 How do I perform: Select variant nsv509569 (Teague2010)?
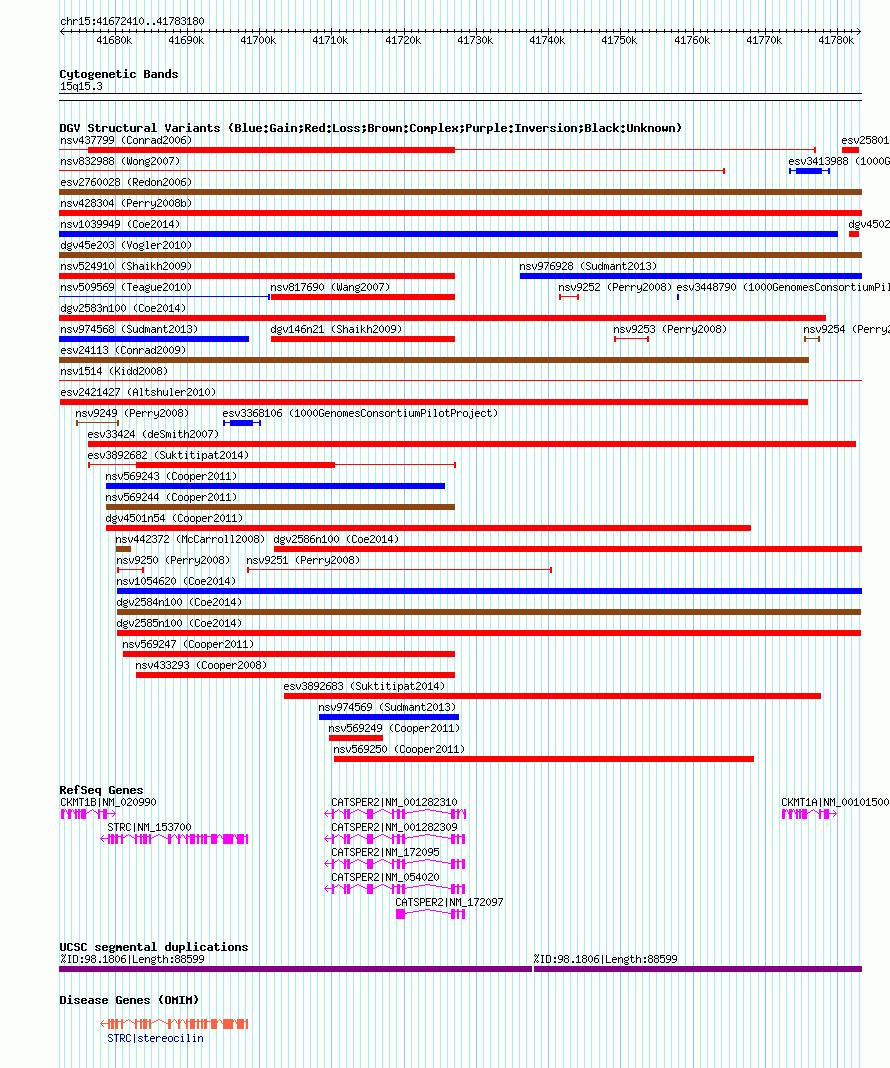(126, 287)
